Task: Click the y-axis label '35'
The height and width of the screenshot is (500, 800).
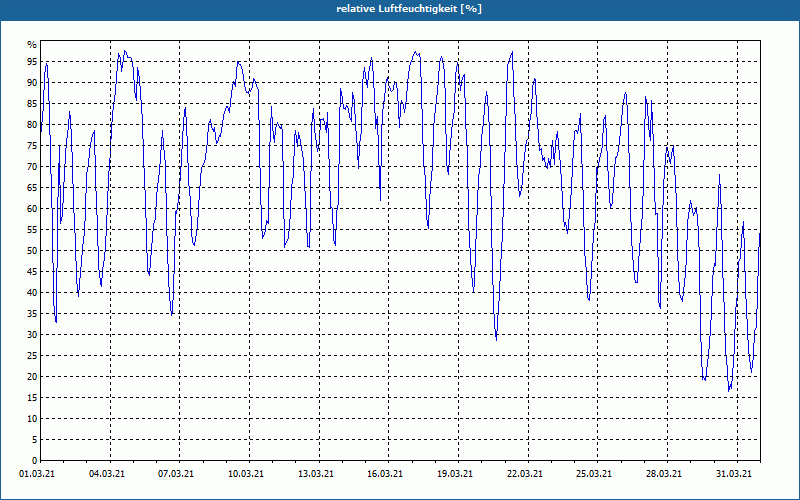Action: tap(32, 314)
